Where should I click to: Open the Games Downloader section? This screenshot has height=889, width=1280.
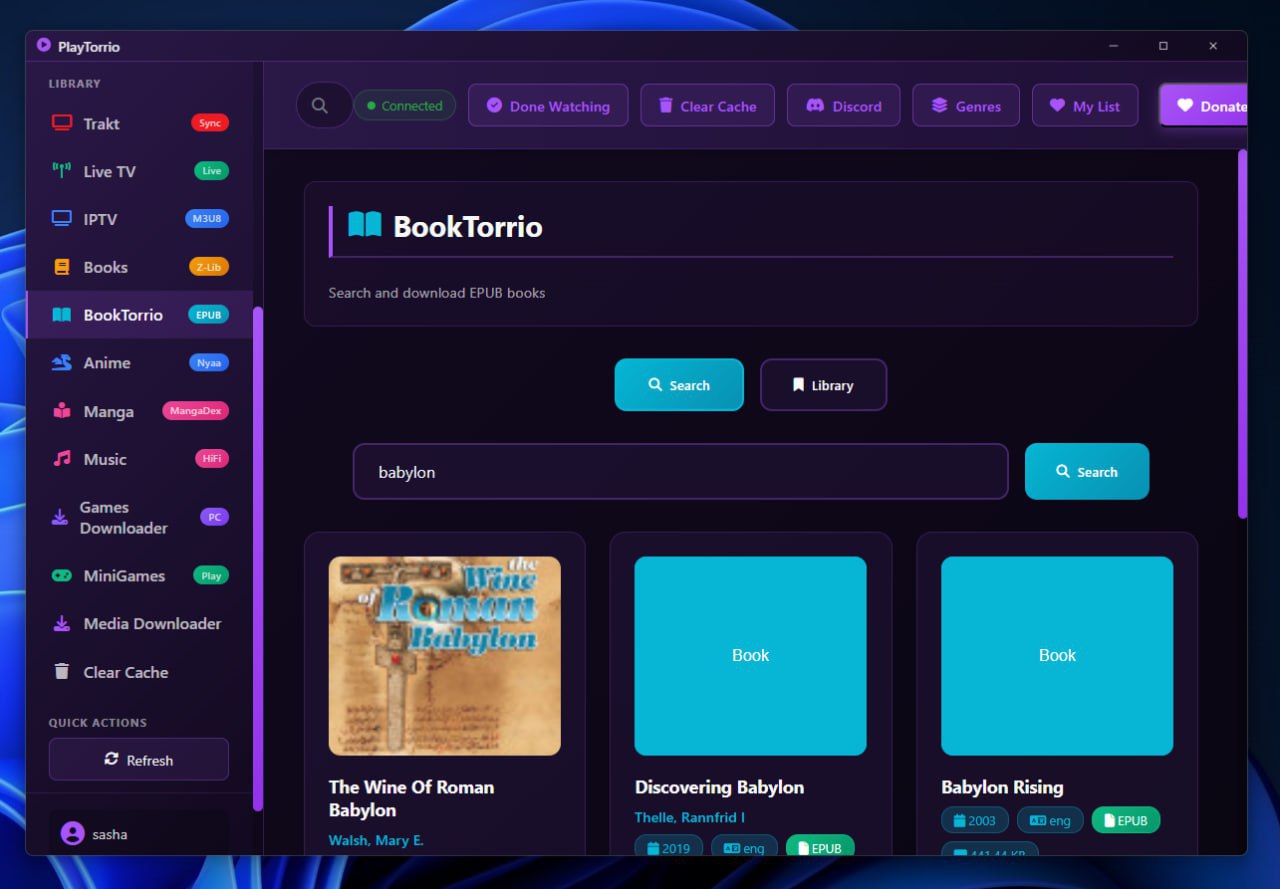(x=140, y=518)
